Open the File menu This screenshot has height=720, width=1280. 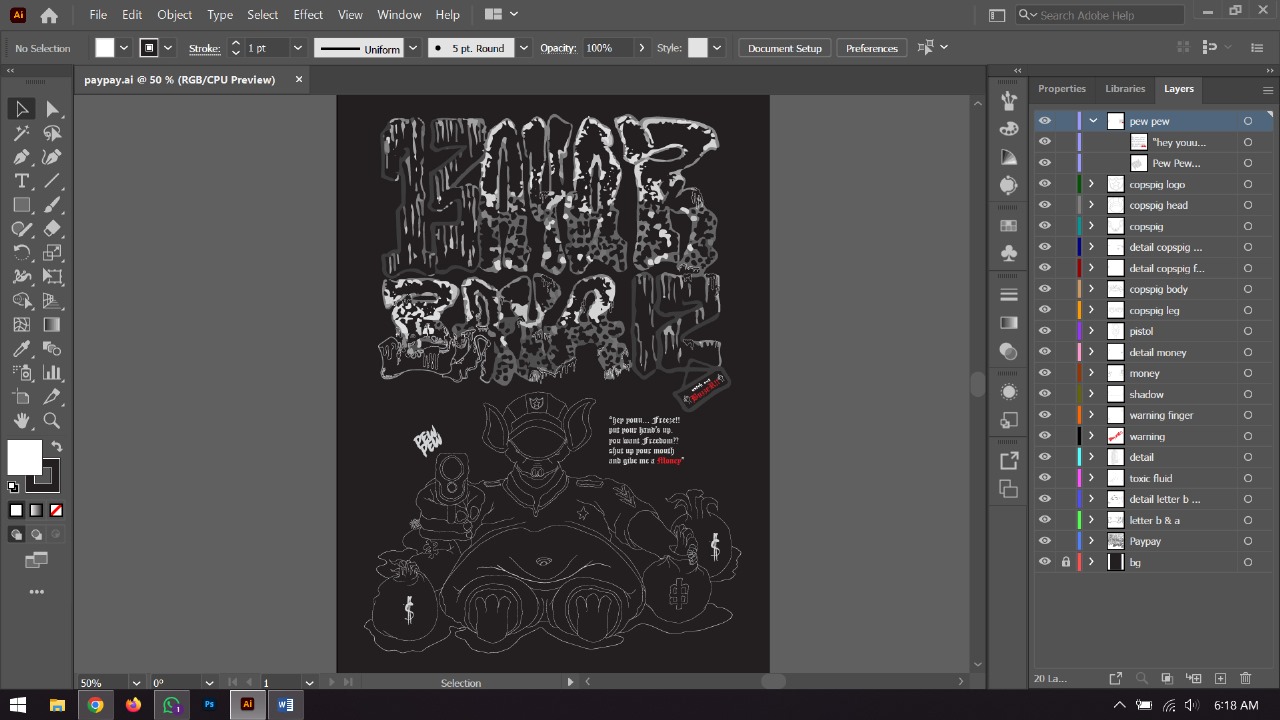click(x=98, y=15)
